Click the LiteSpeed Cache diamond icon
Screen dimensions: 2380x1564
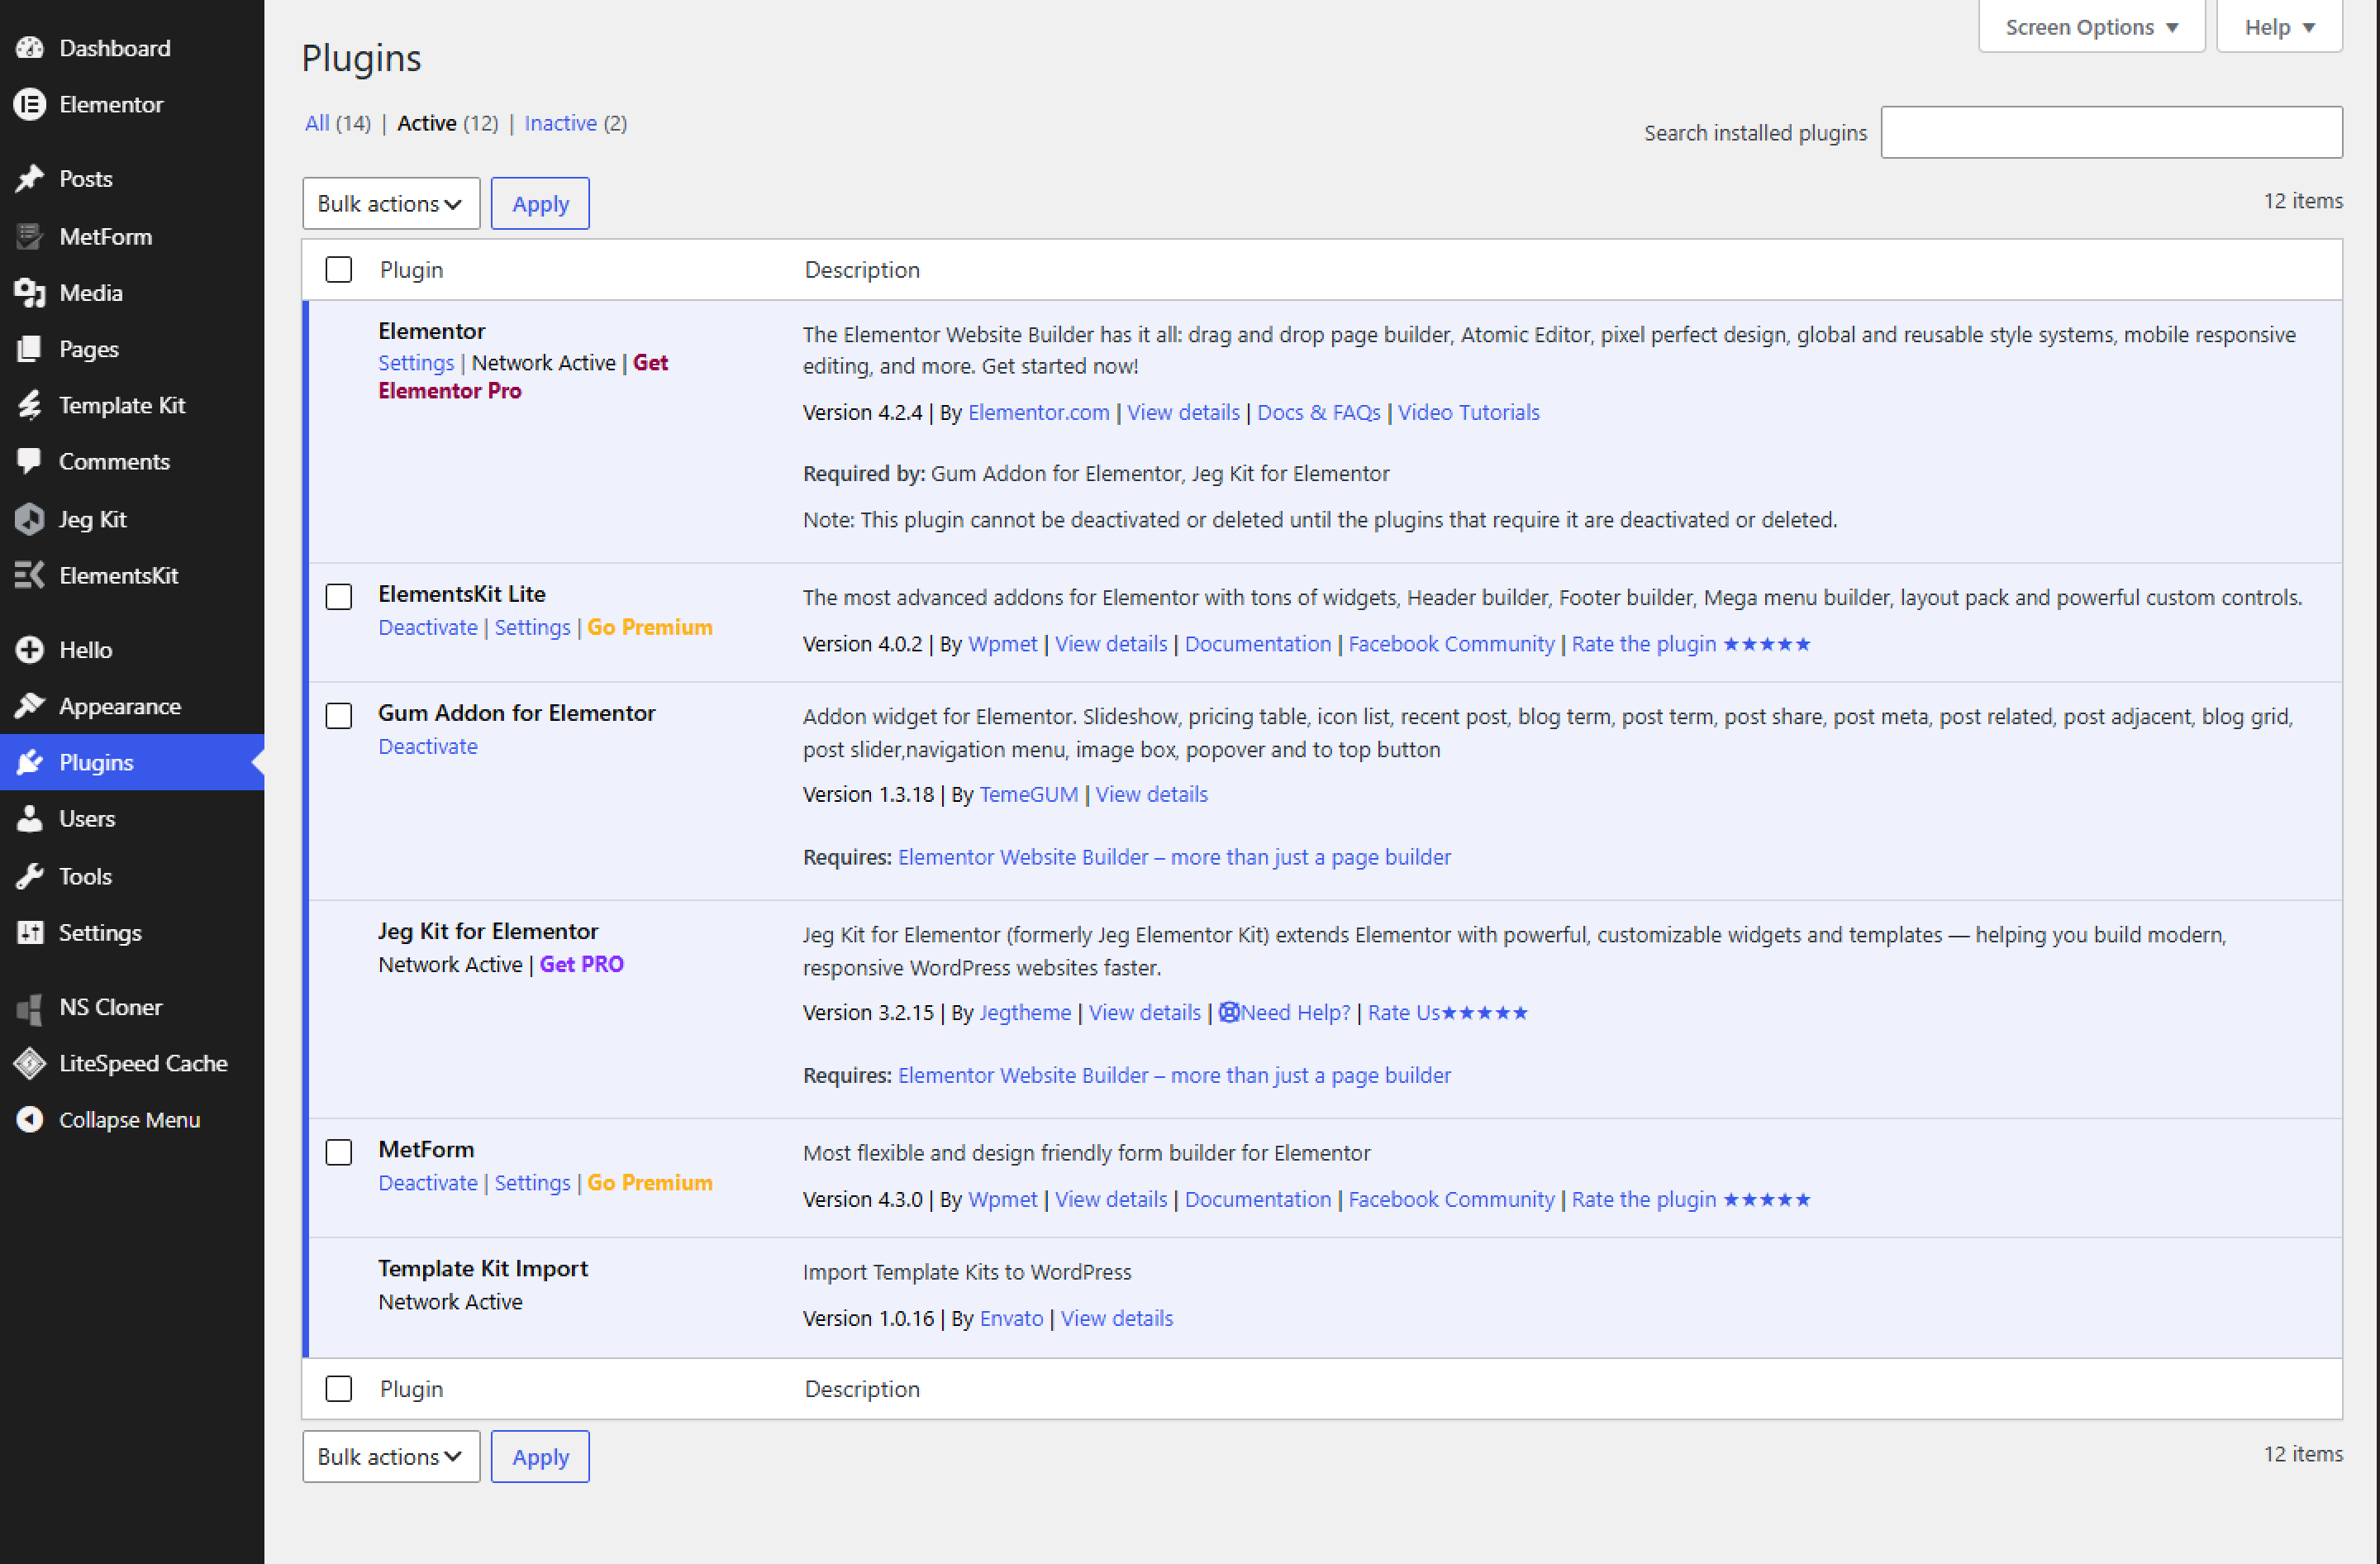30,1063
